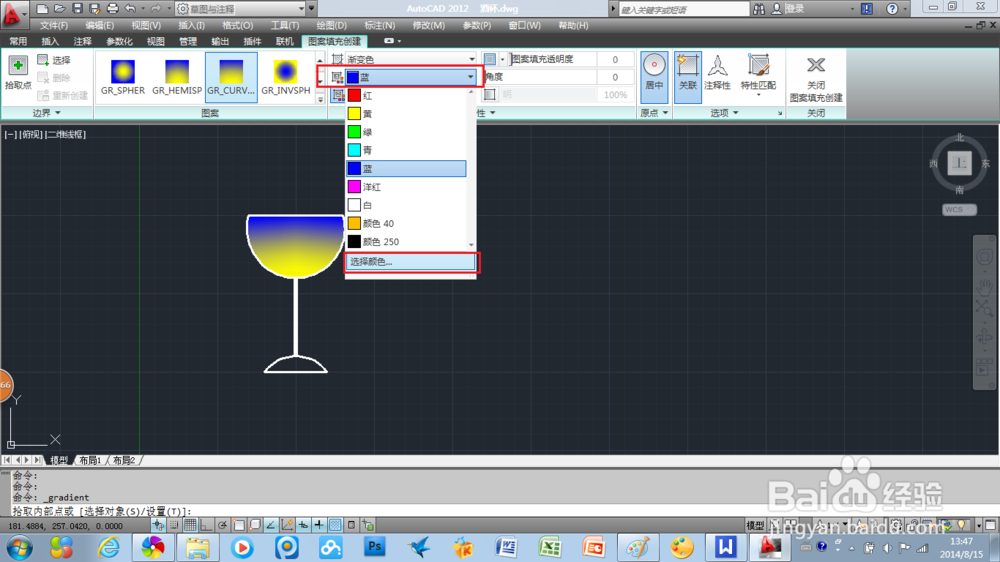1000x562 pixels.
Task: Click the Centered (居中) gradient toggle
Action: (654, 77)
